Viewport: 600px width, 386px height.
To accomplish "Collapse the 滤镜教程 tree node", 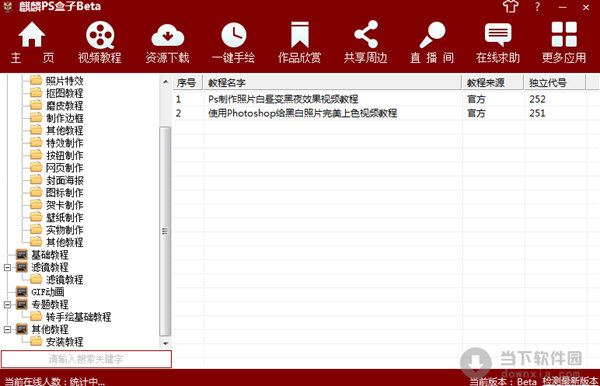I will [7, 267].
